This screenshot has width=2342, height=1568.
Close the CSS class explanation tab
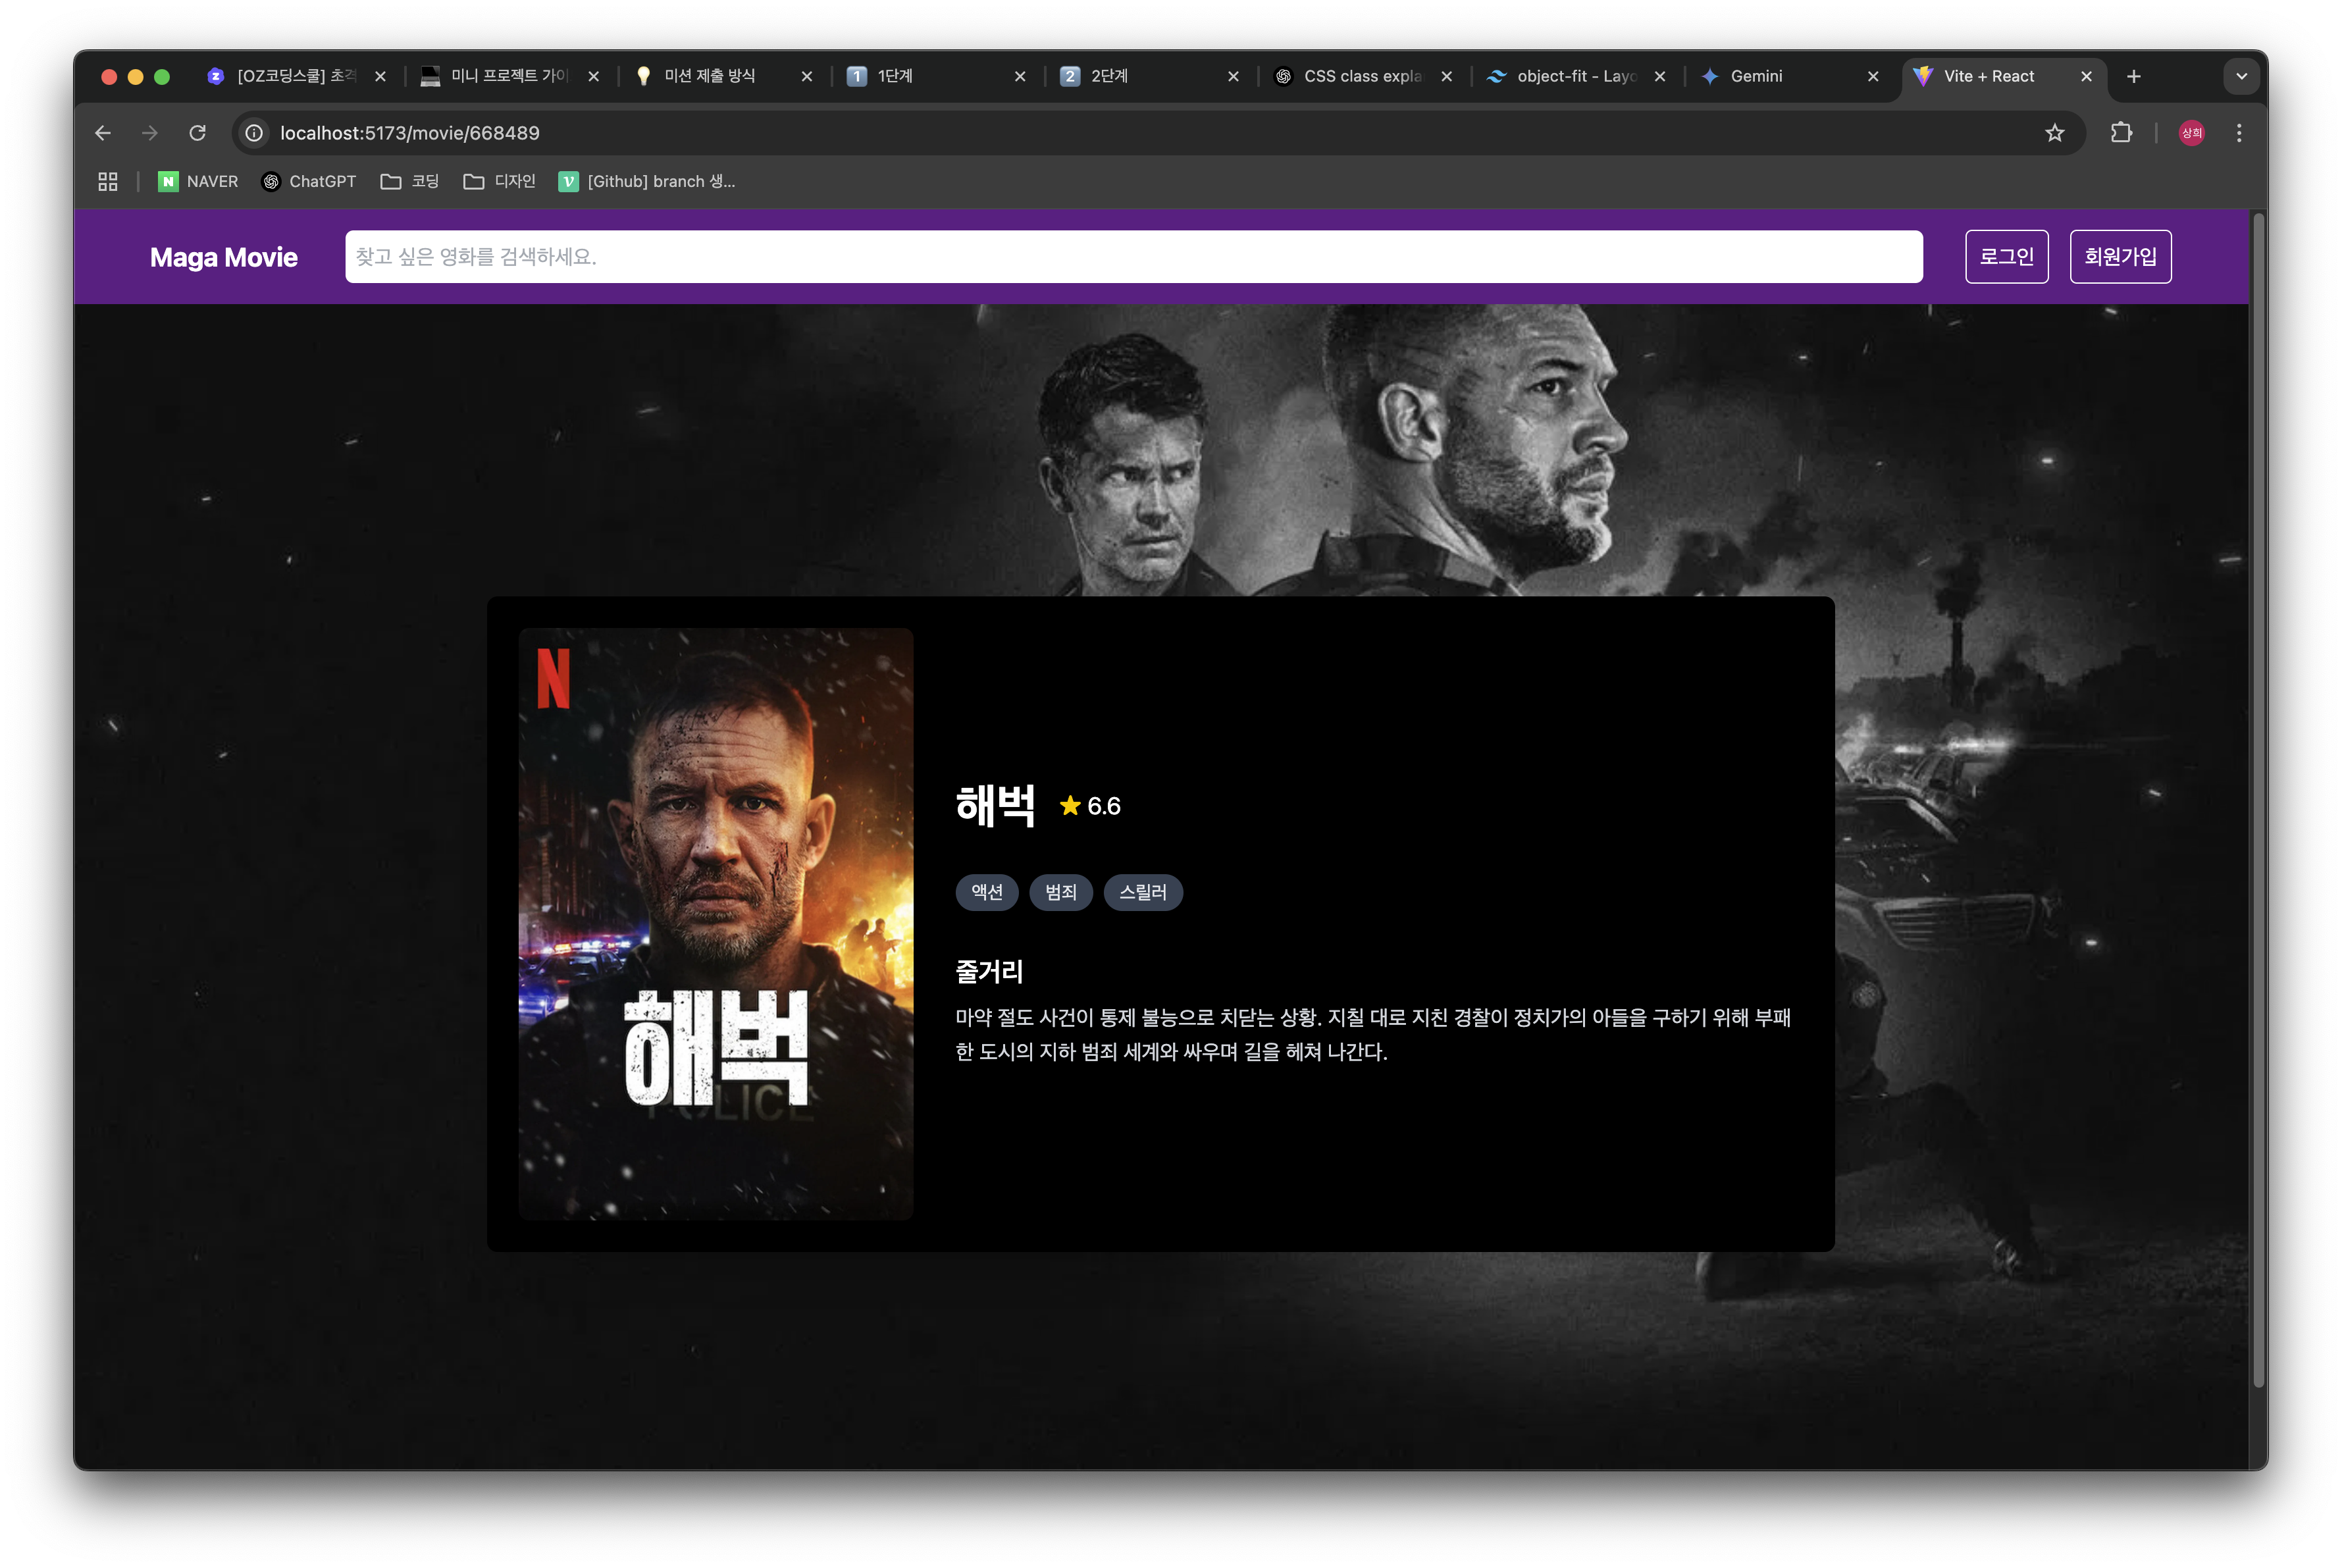coord(1446,76)
